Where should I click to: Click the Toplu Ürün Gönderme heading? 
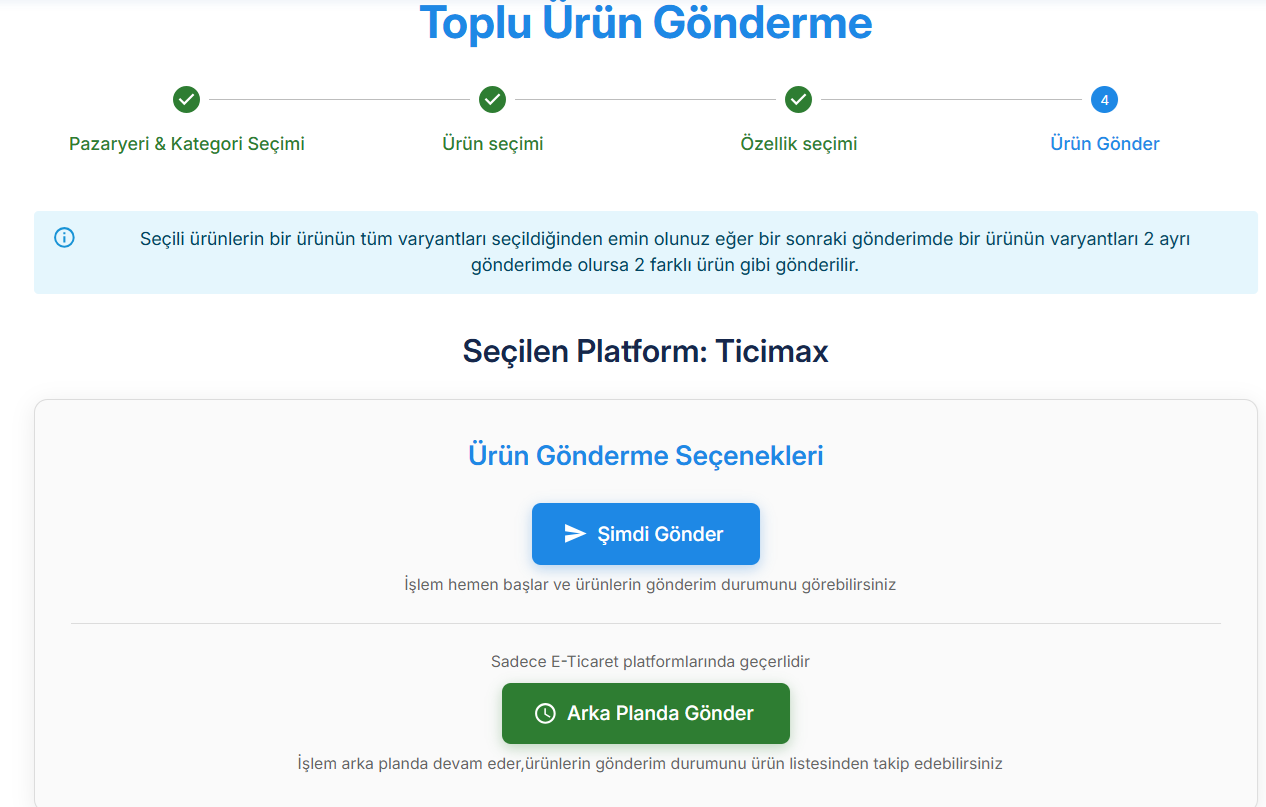pyautogui.click(x=646, y=23)
